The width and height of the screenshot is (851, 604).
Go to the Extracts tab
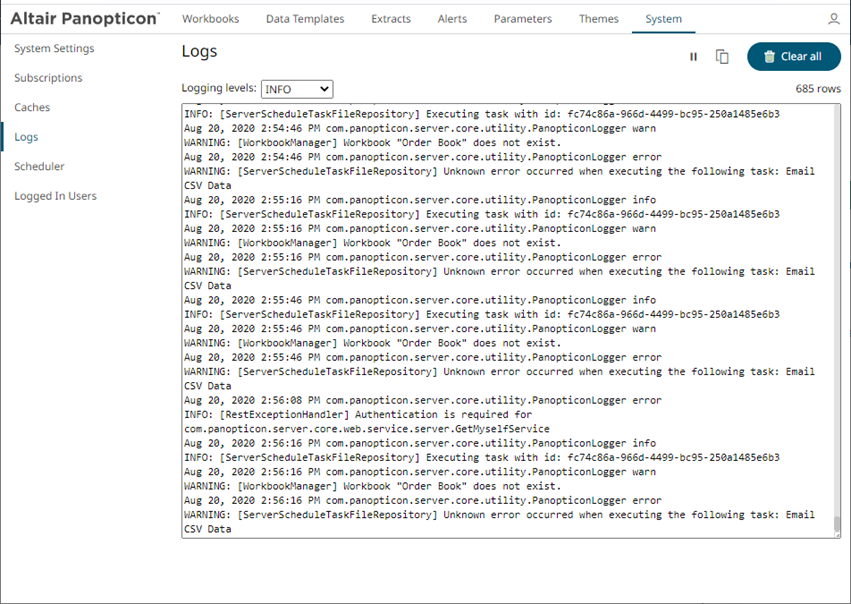click(x=390, y=19)
